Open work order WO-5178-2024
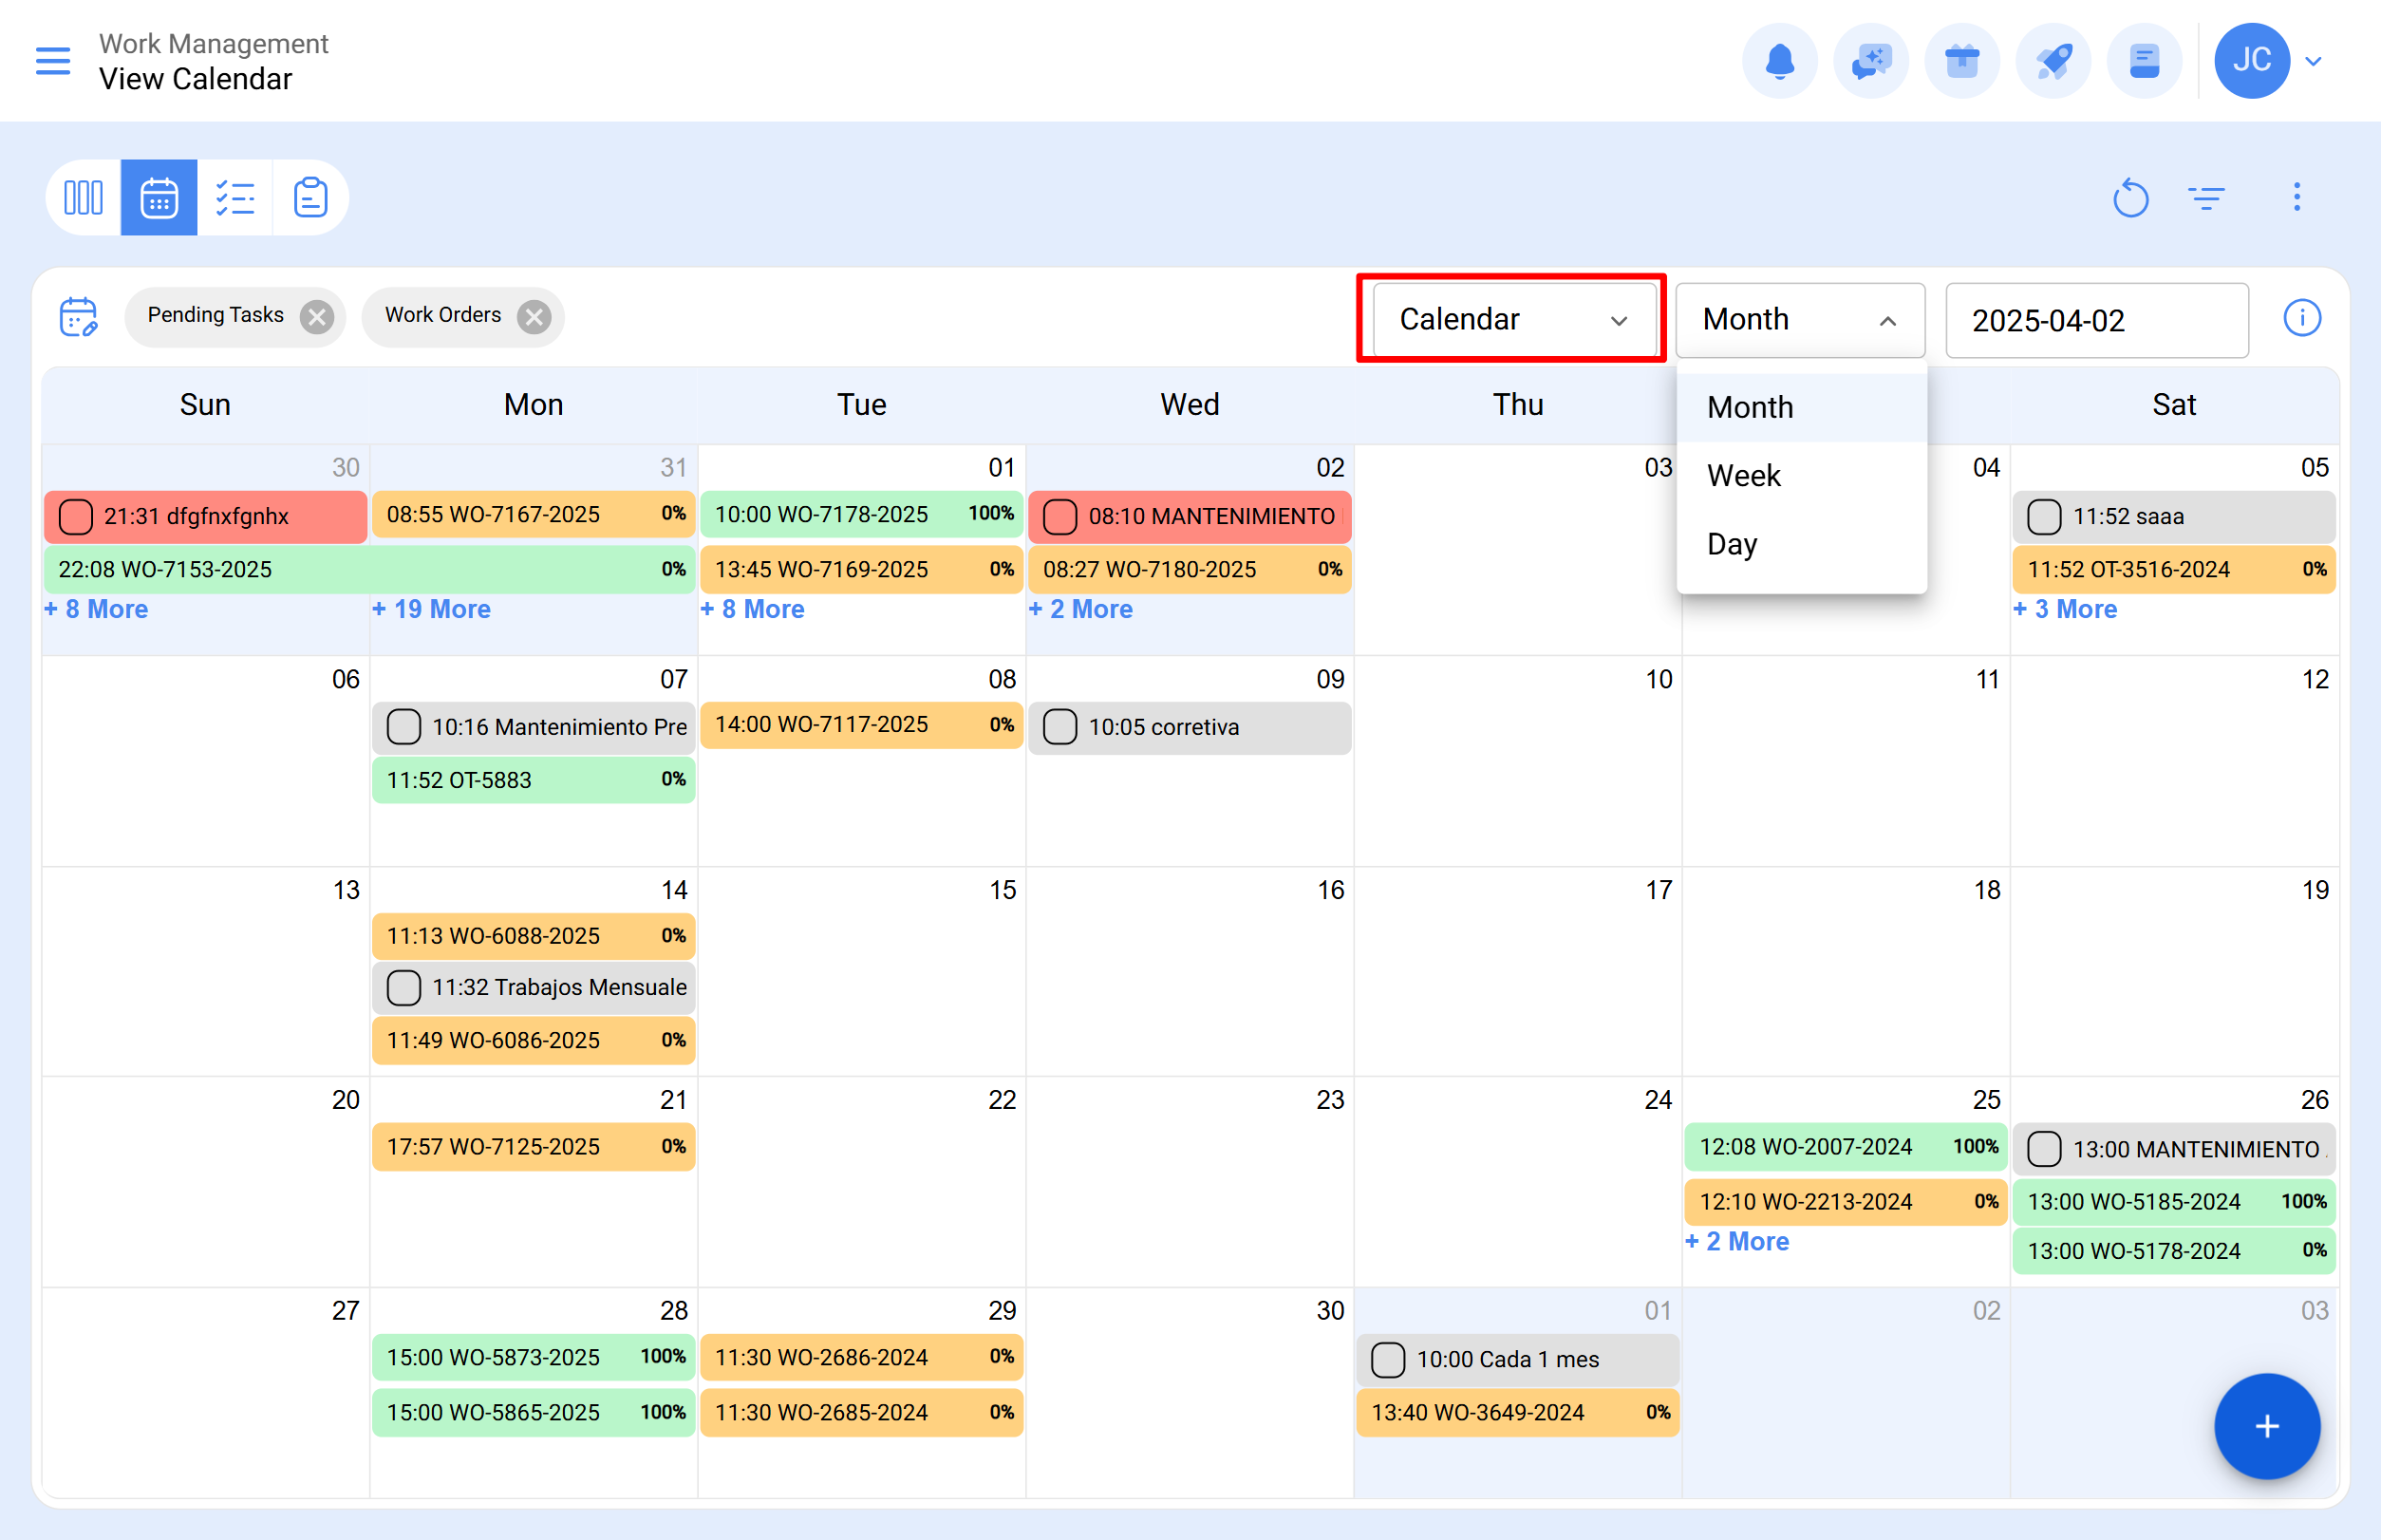 pyautogui.click(x=2174, y=1250)
